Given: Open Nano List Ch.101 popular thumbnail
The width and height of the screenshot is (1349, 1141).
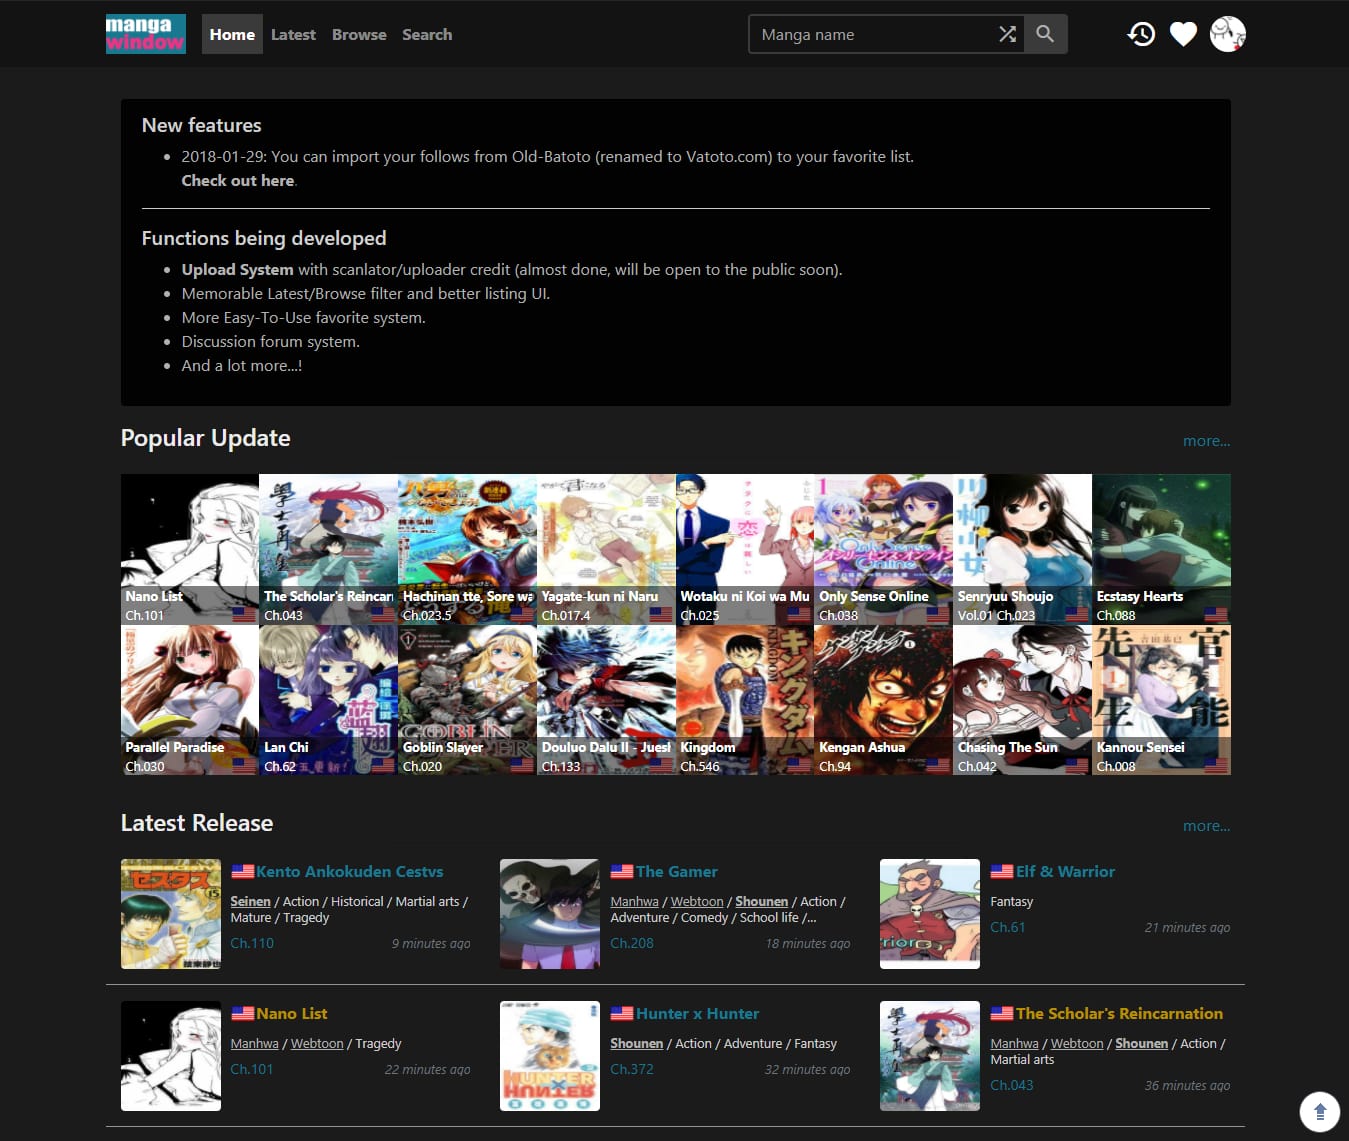Looking at the screenshot, I should click(x=190, y=549).
